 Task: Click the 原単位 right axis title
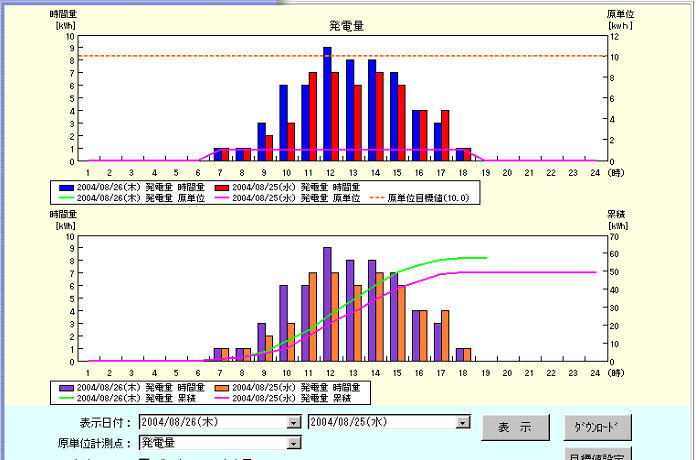click(x=621, y=14)
